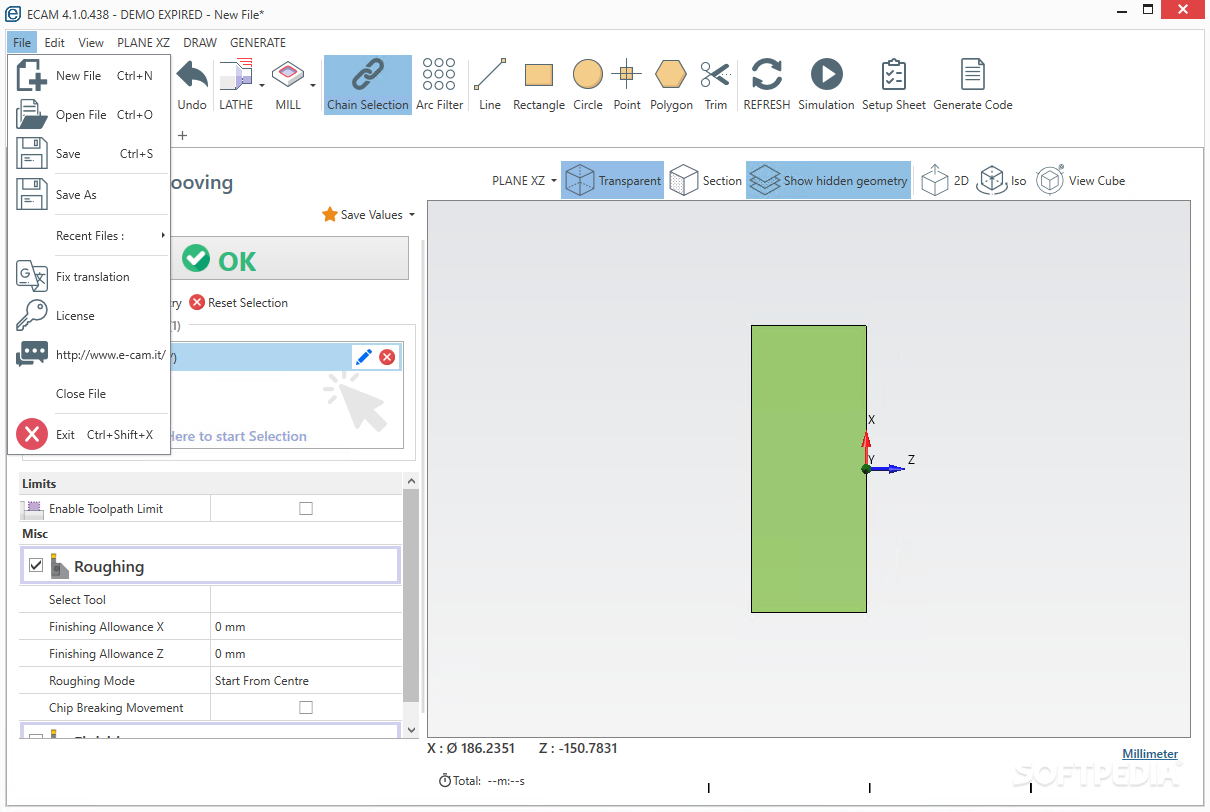1210x812 pixels.
Task: Open the PLANE XZ menu bar item
Action: click(x=144, y=43)
